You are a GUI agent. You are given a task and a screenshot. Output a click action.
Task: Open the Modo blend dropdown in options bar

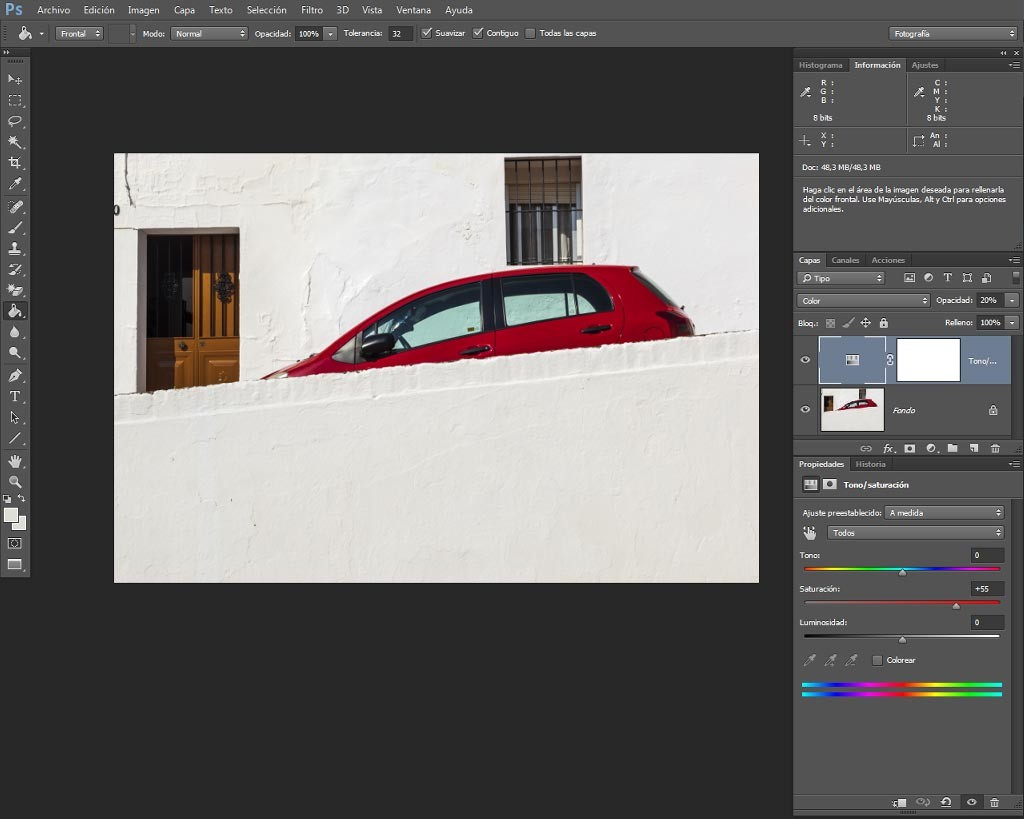pyautogui.click(x=209, y=33)
